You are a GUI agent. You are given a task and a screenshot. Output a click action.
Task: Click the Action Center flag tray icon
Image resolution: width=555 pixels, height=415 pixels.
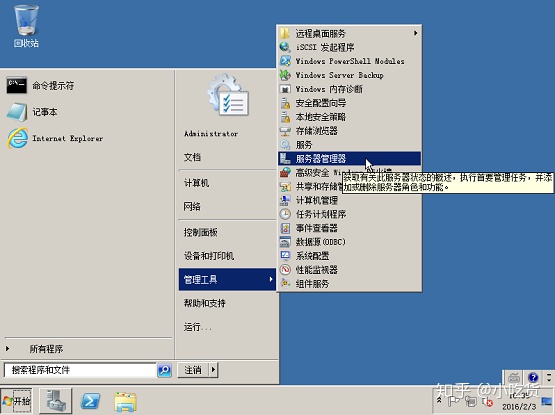[453, 401]
